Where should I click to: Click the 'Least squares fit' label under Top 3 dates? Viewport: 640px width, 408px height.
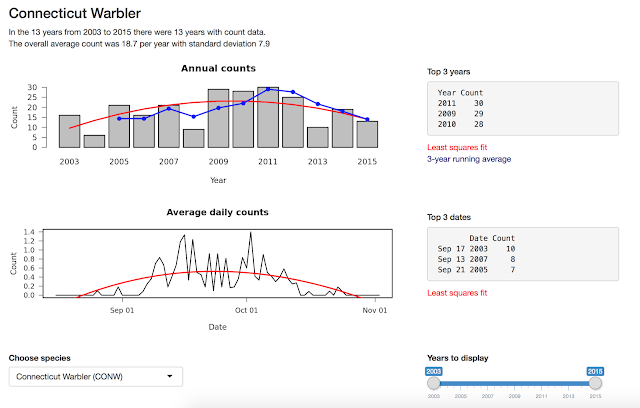click(457, 293)
